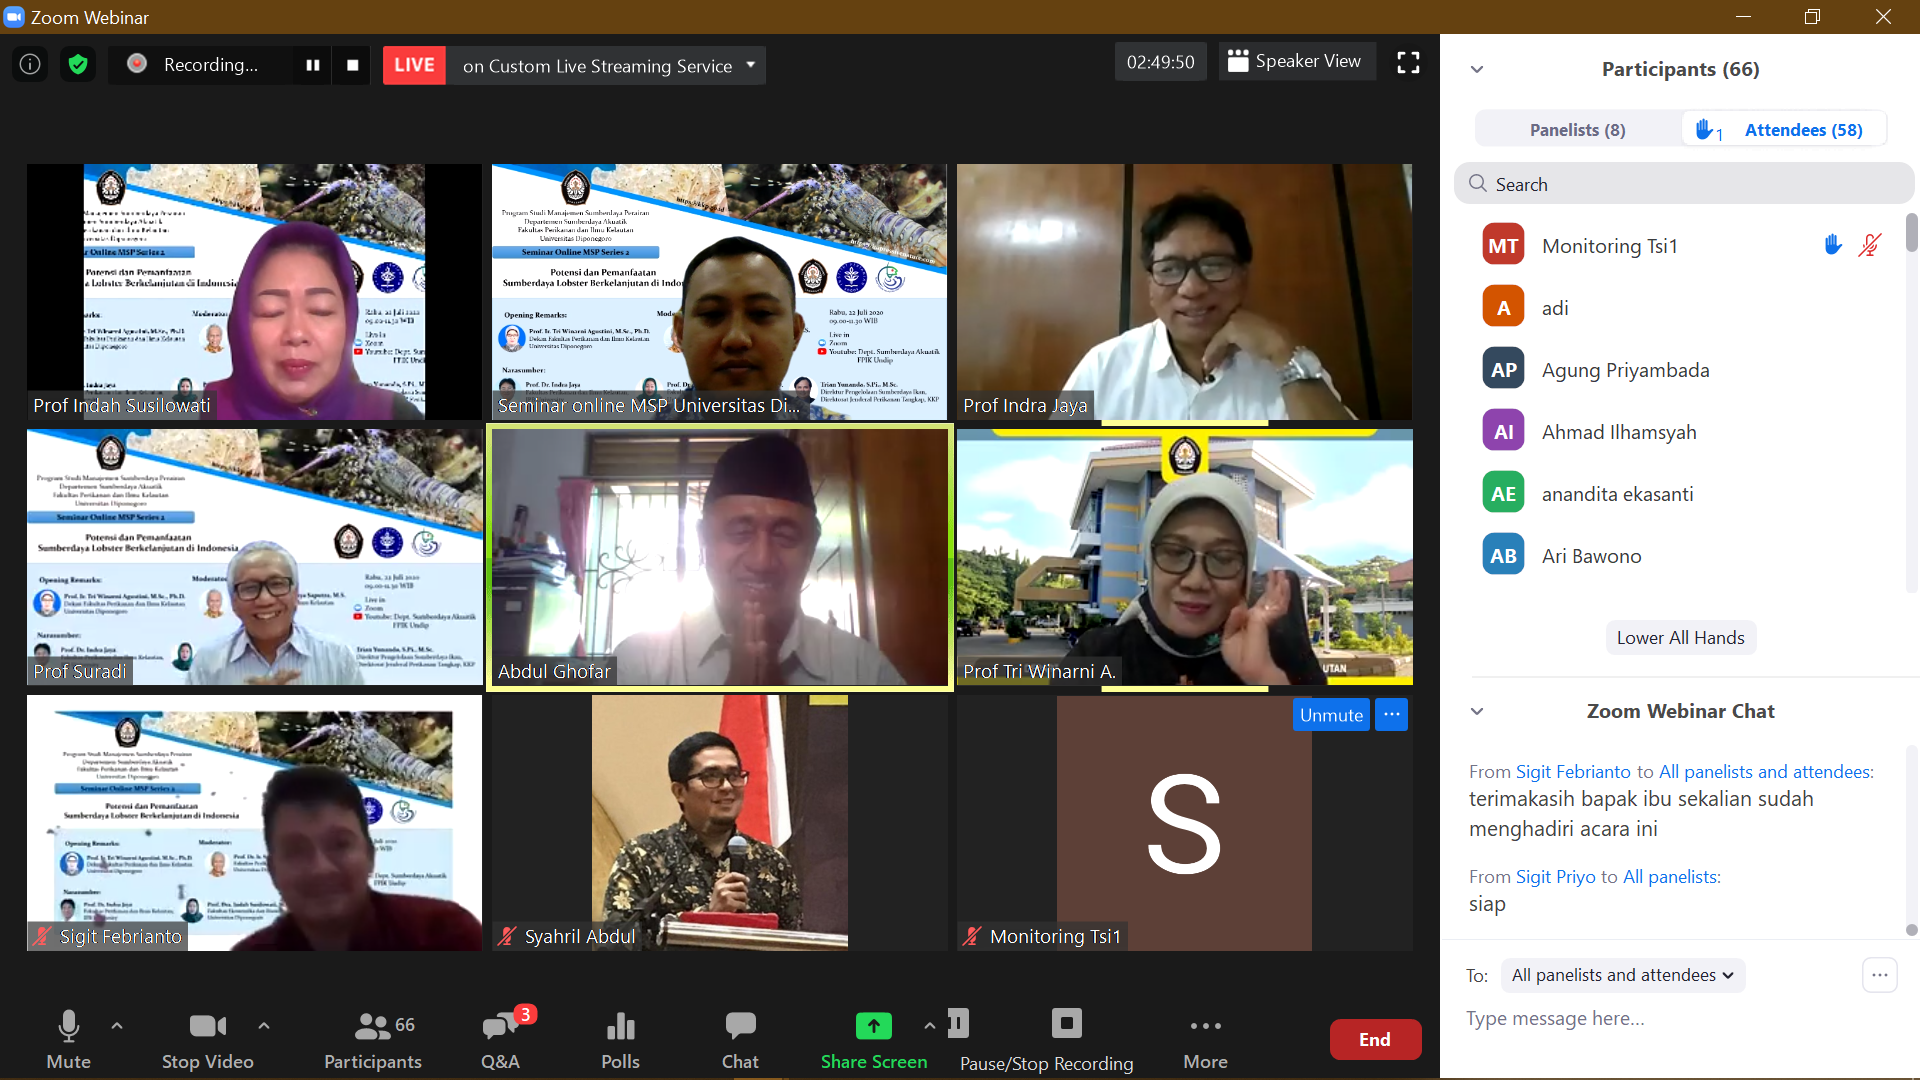This screenshot has height=1080, width=1920.
Task: Open the Custom Live Streaming Service dropdown
Action: [751, 65]
